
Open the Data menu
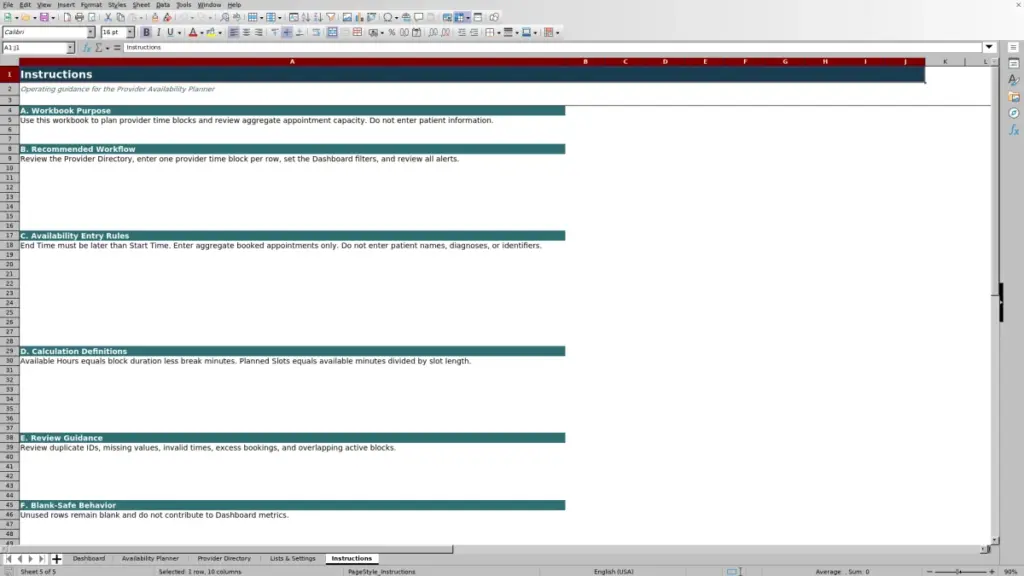coord(163,5)
